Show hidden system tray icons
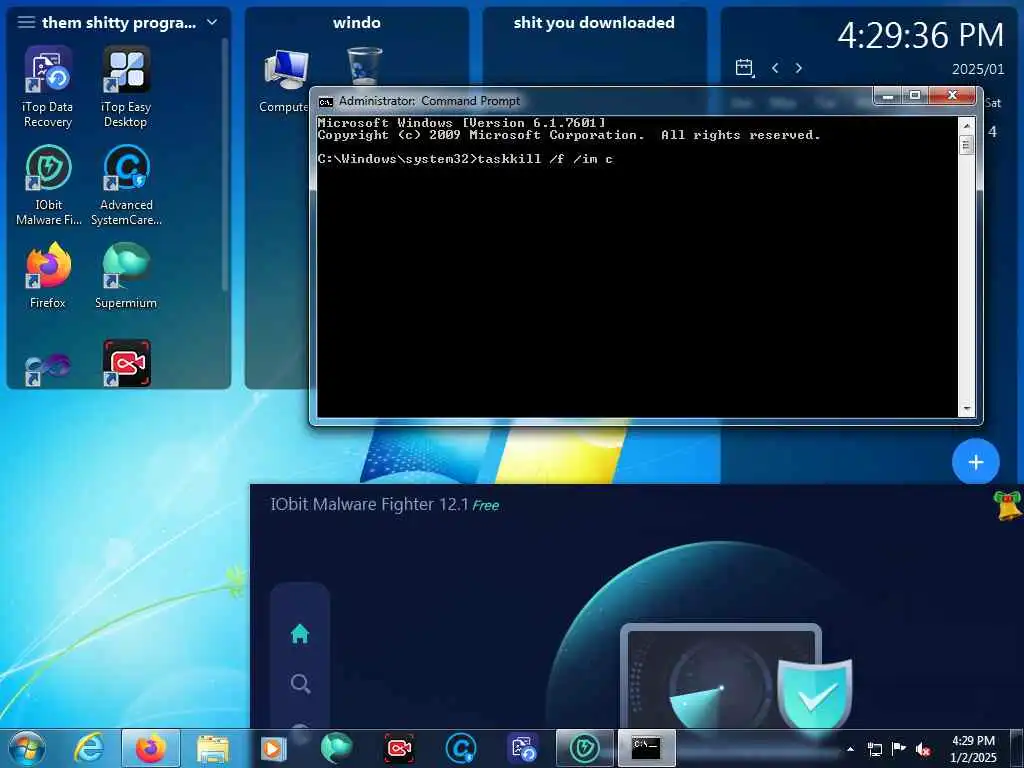The width and height of the screenshot is (1024, 768). (850, 750)
